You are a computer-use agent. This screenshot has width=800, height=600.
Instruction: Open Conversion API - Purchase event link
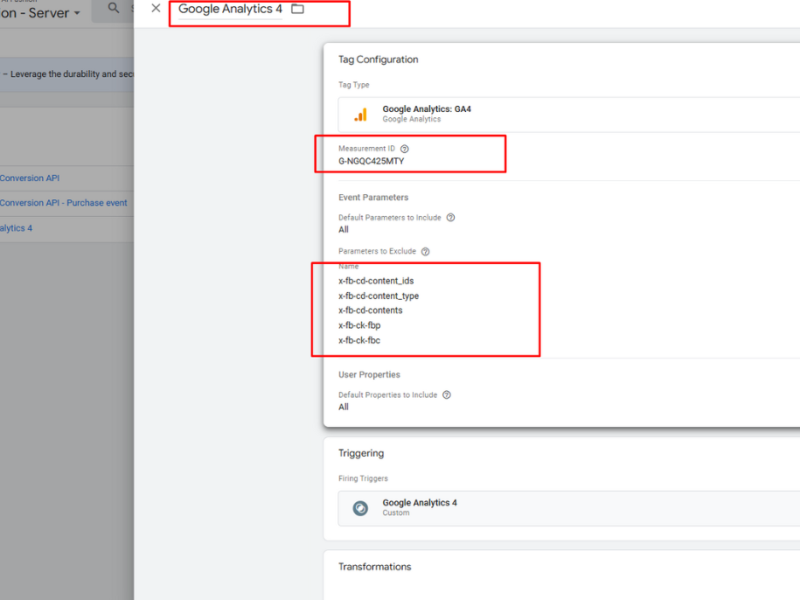coord(64,203)
